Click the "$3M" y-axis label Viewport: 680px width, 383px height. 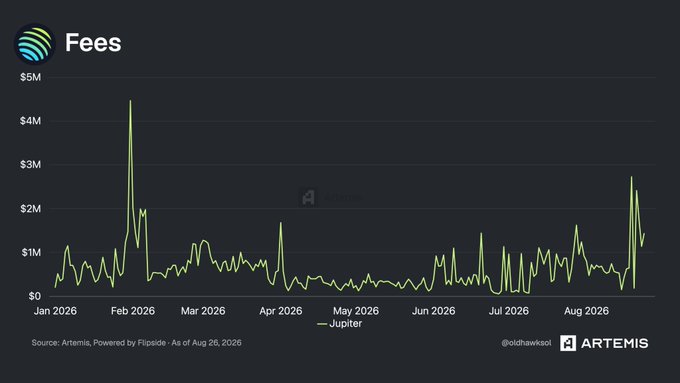pyautogui.click(x=30, y=165)
